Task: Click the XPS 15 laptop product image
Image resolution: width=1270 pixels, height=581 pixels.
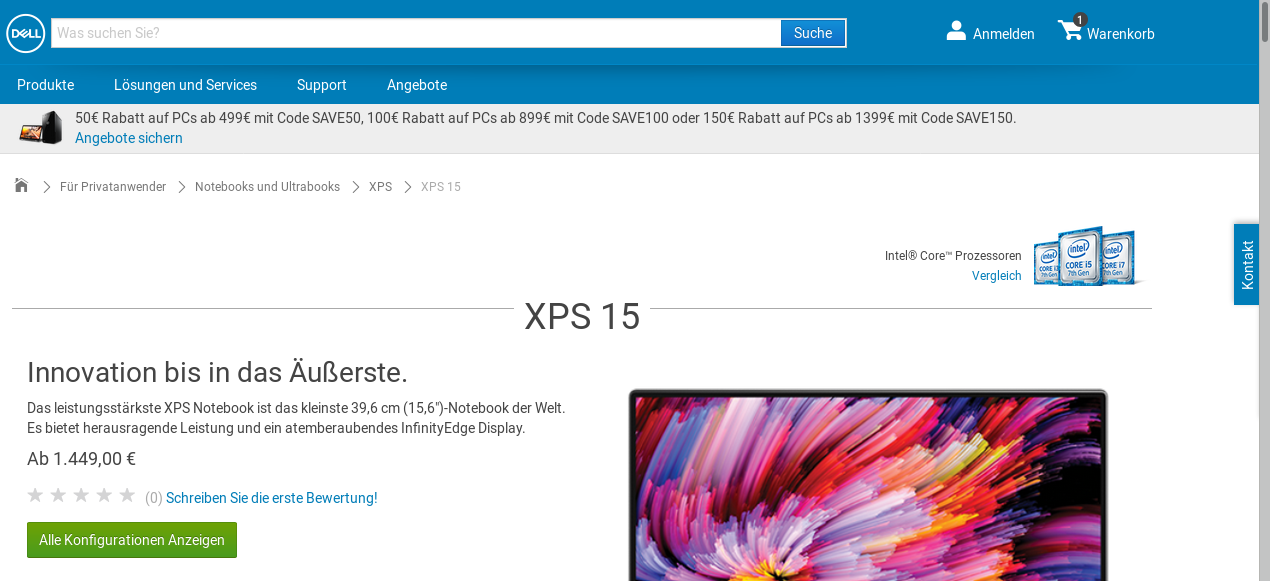Action: pos(868,485)
